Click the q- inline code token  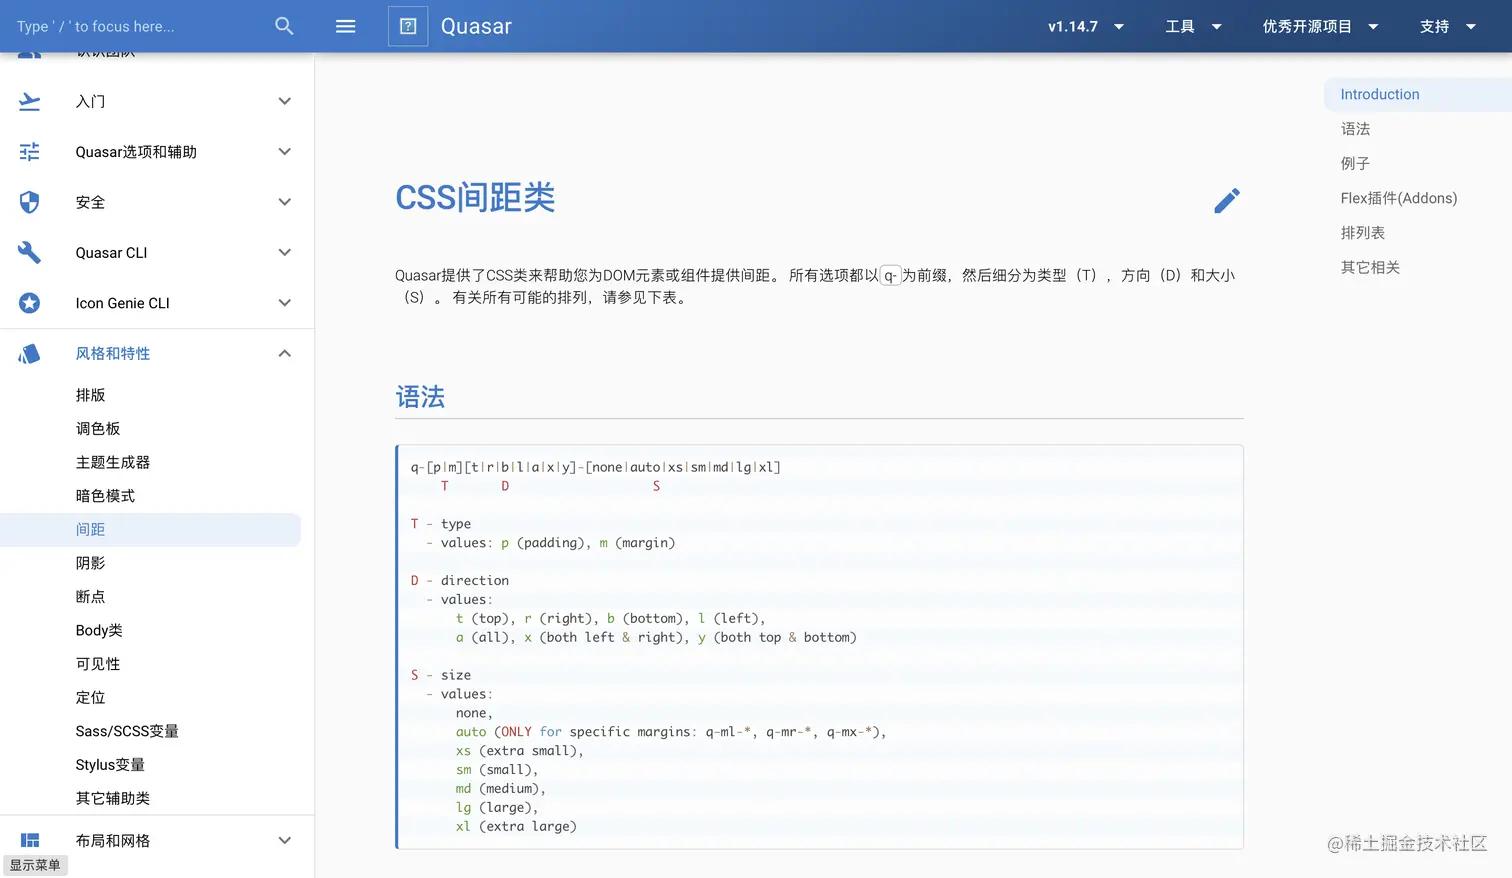coord(890,276)
